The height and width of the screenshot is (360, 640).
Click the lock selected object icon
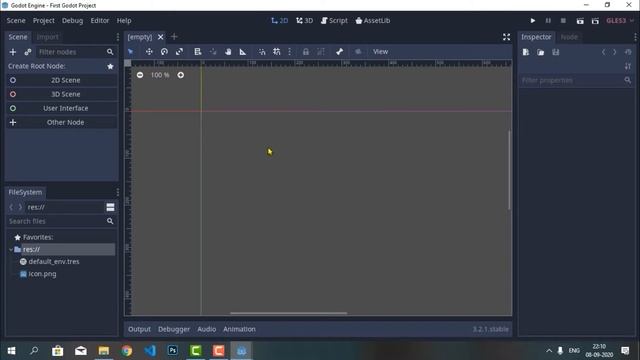(x=306, y=52)
